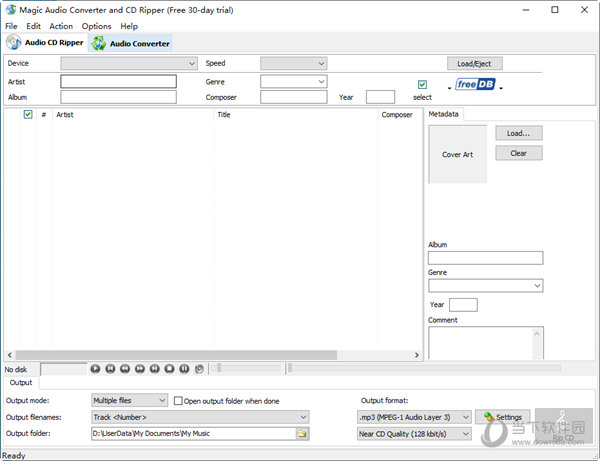Click the Album field in top panel
The width and height of the screenshot is (600, 461).
[x=118, y=97]
